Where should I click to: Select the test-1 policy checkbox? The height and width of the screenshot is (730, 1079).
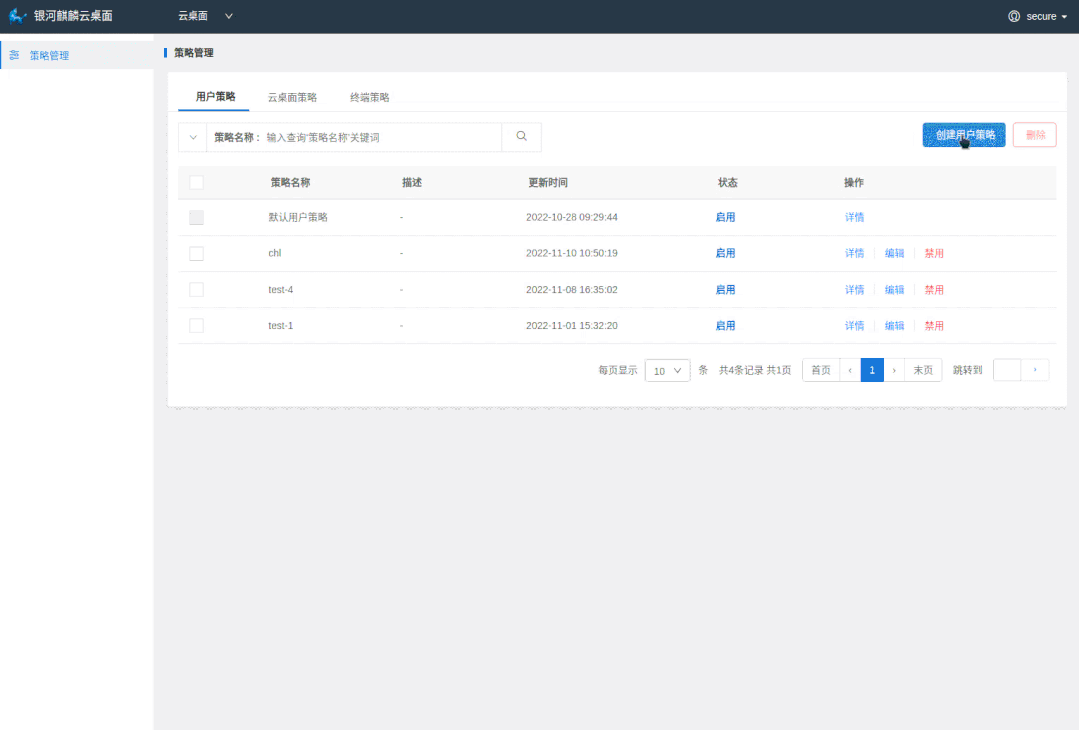(x=196, y=325)
